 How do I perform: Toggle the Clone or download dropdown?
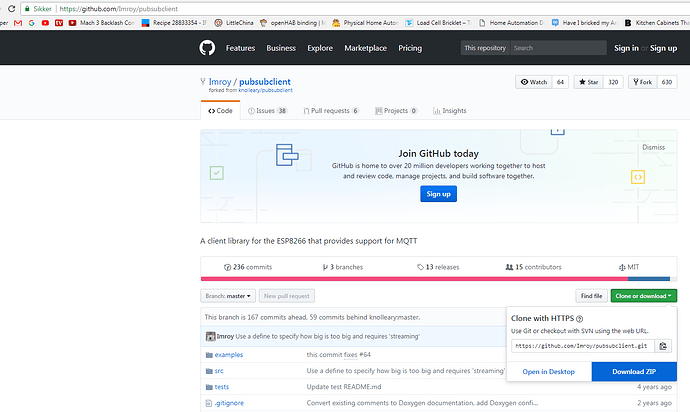[645, 296]
